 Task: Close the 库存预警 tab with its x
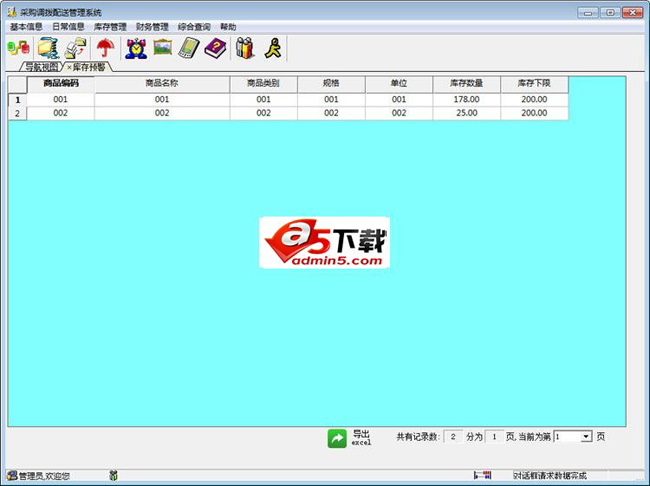[69, 67]
